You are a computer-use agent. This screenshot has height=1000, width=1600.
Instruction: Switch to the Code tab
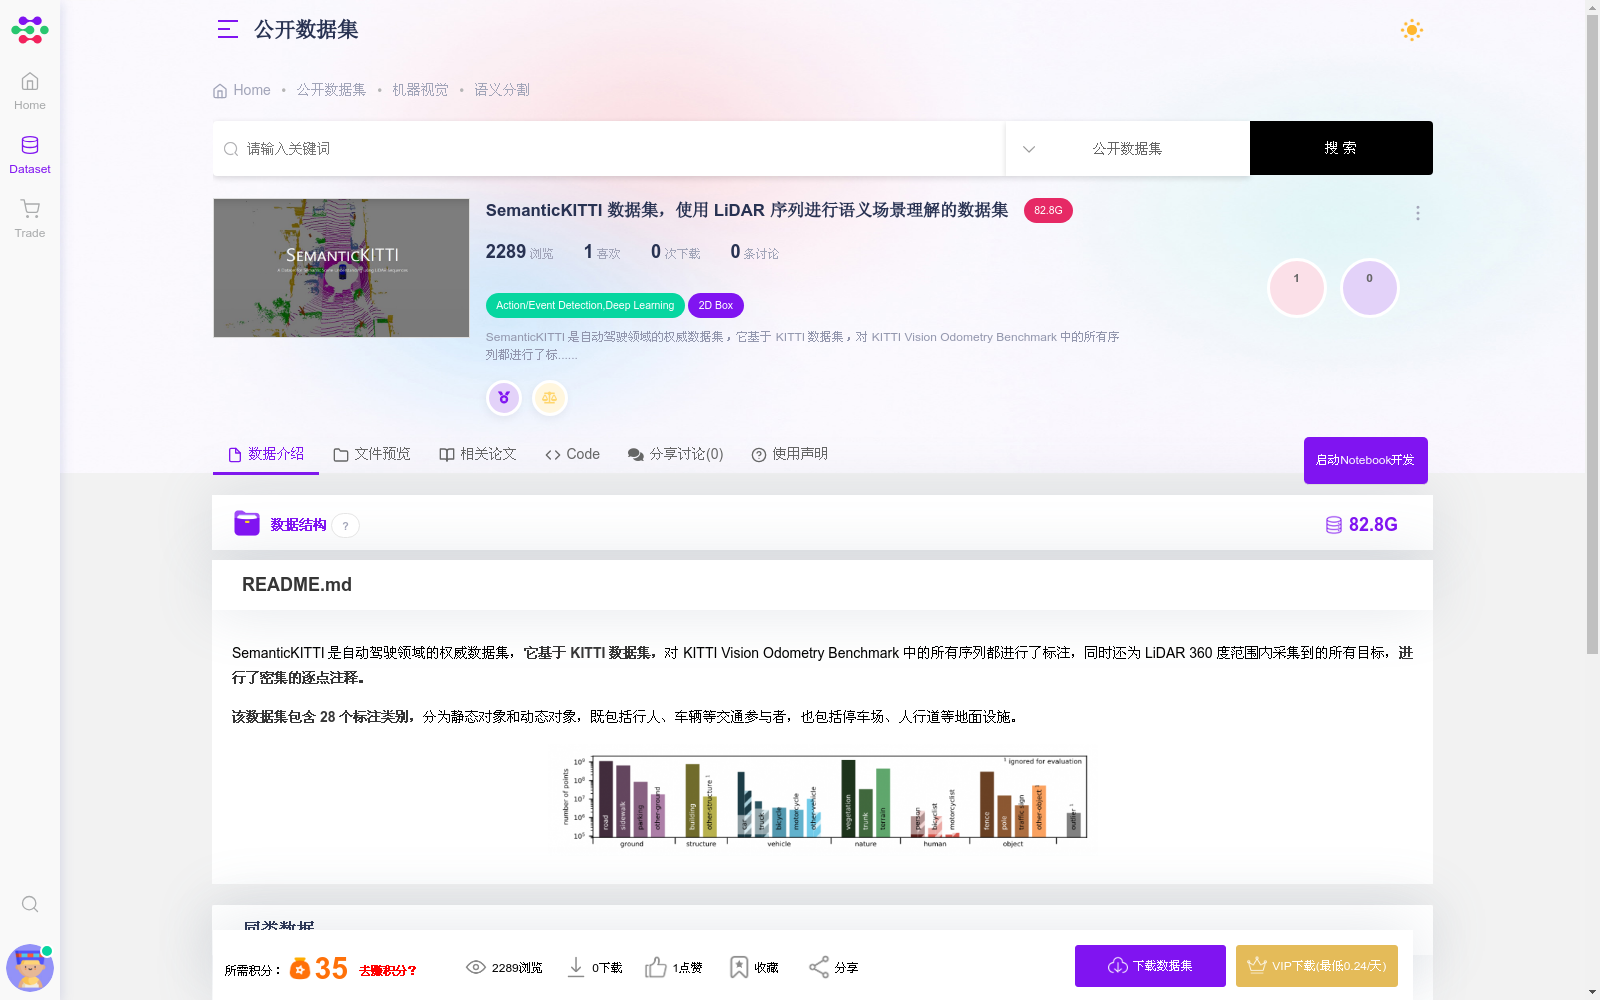pos(573,454)
